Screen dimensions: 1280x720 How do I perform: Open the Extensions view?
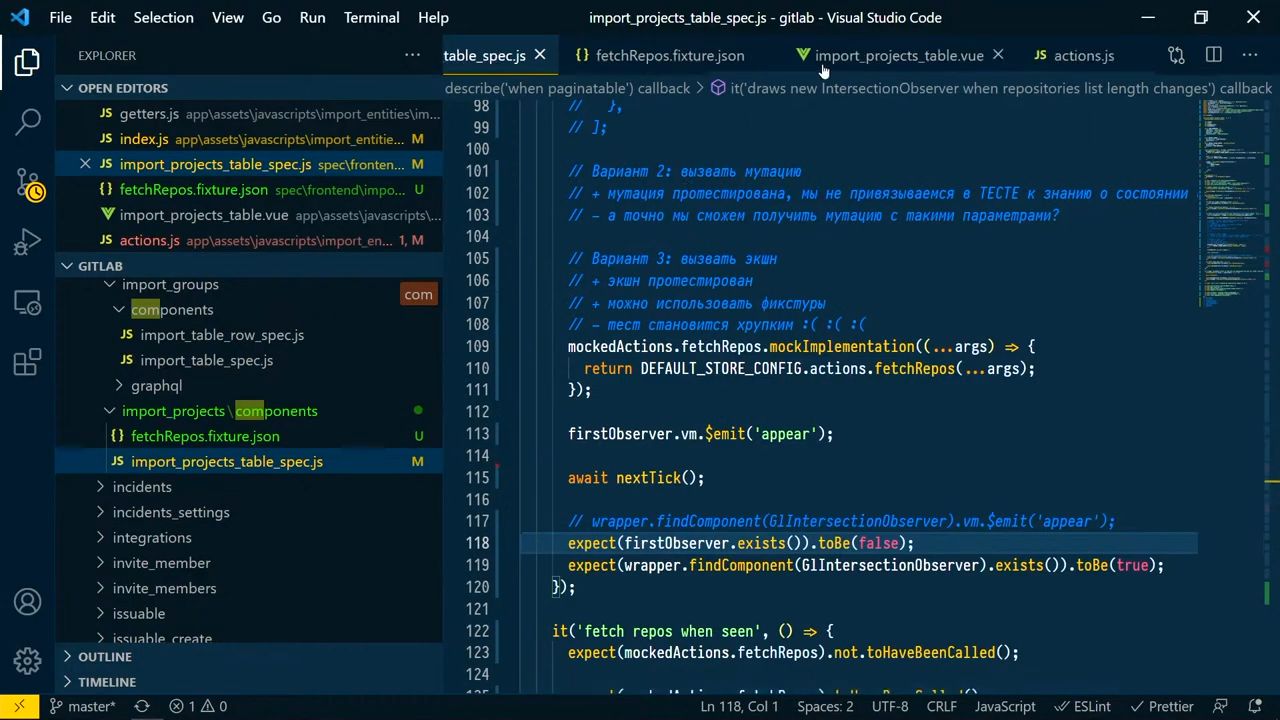(28, 362)
